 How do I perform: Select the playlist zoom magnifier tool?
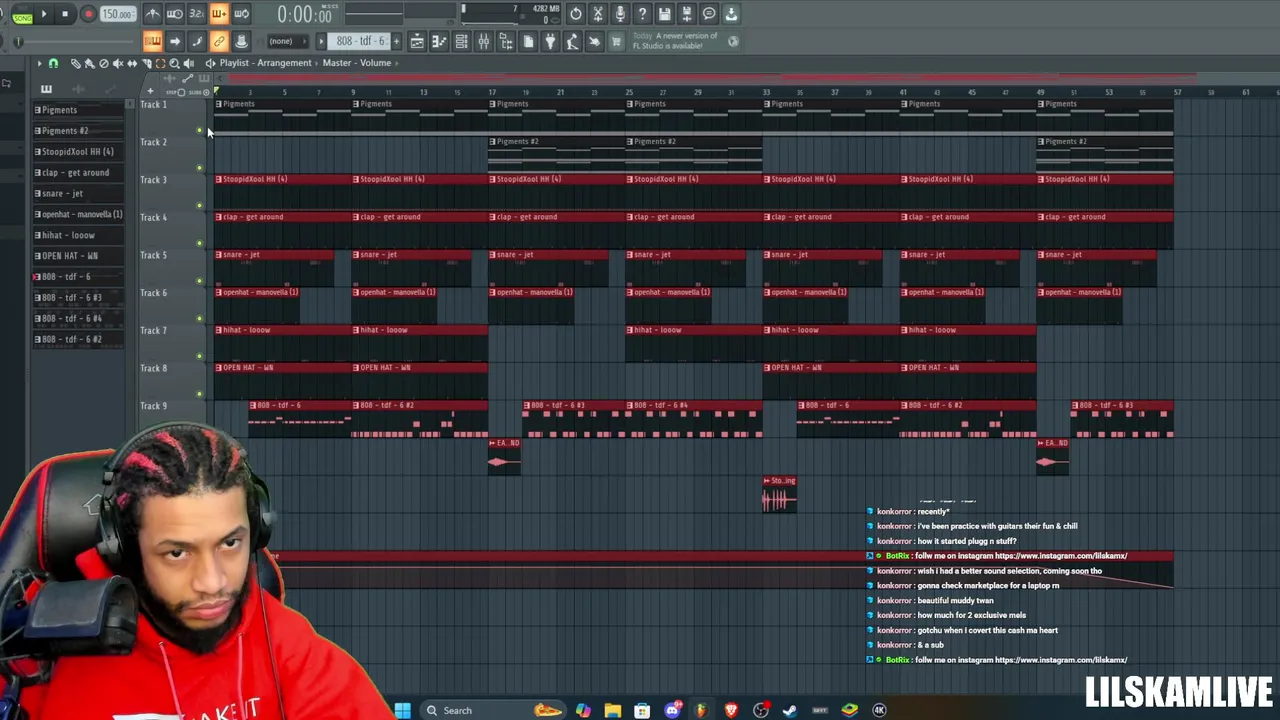coord(174,63)
